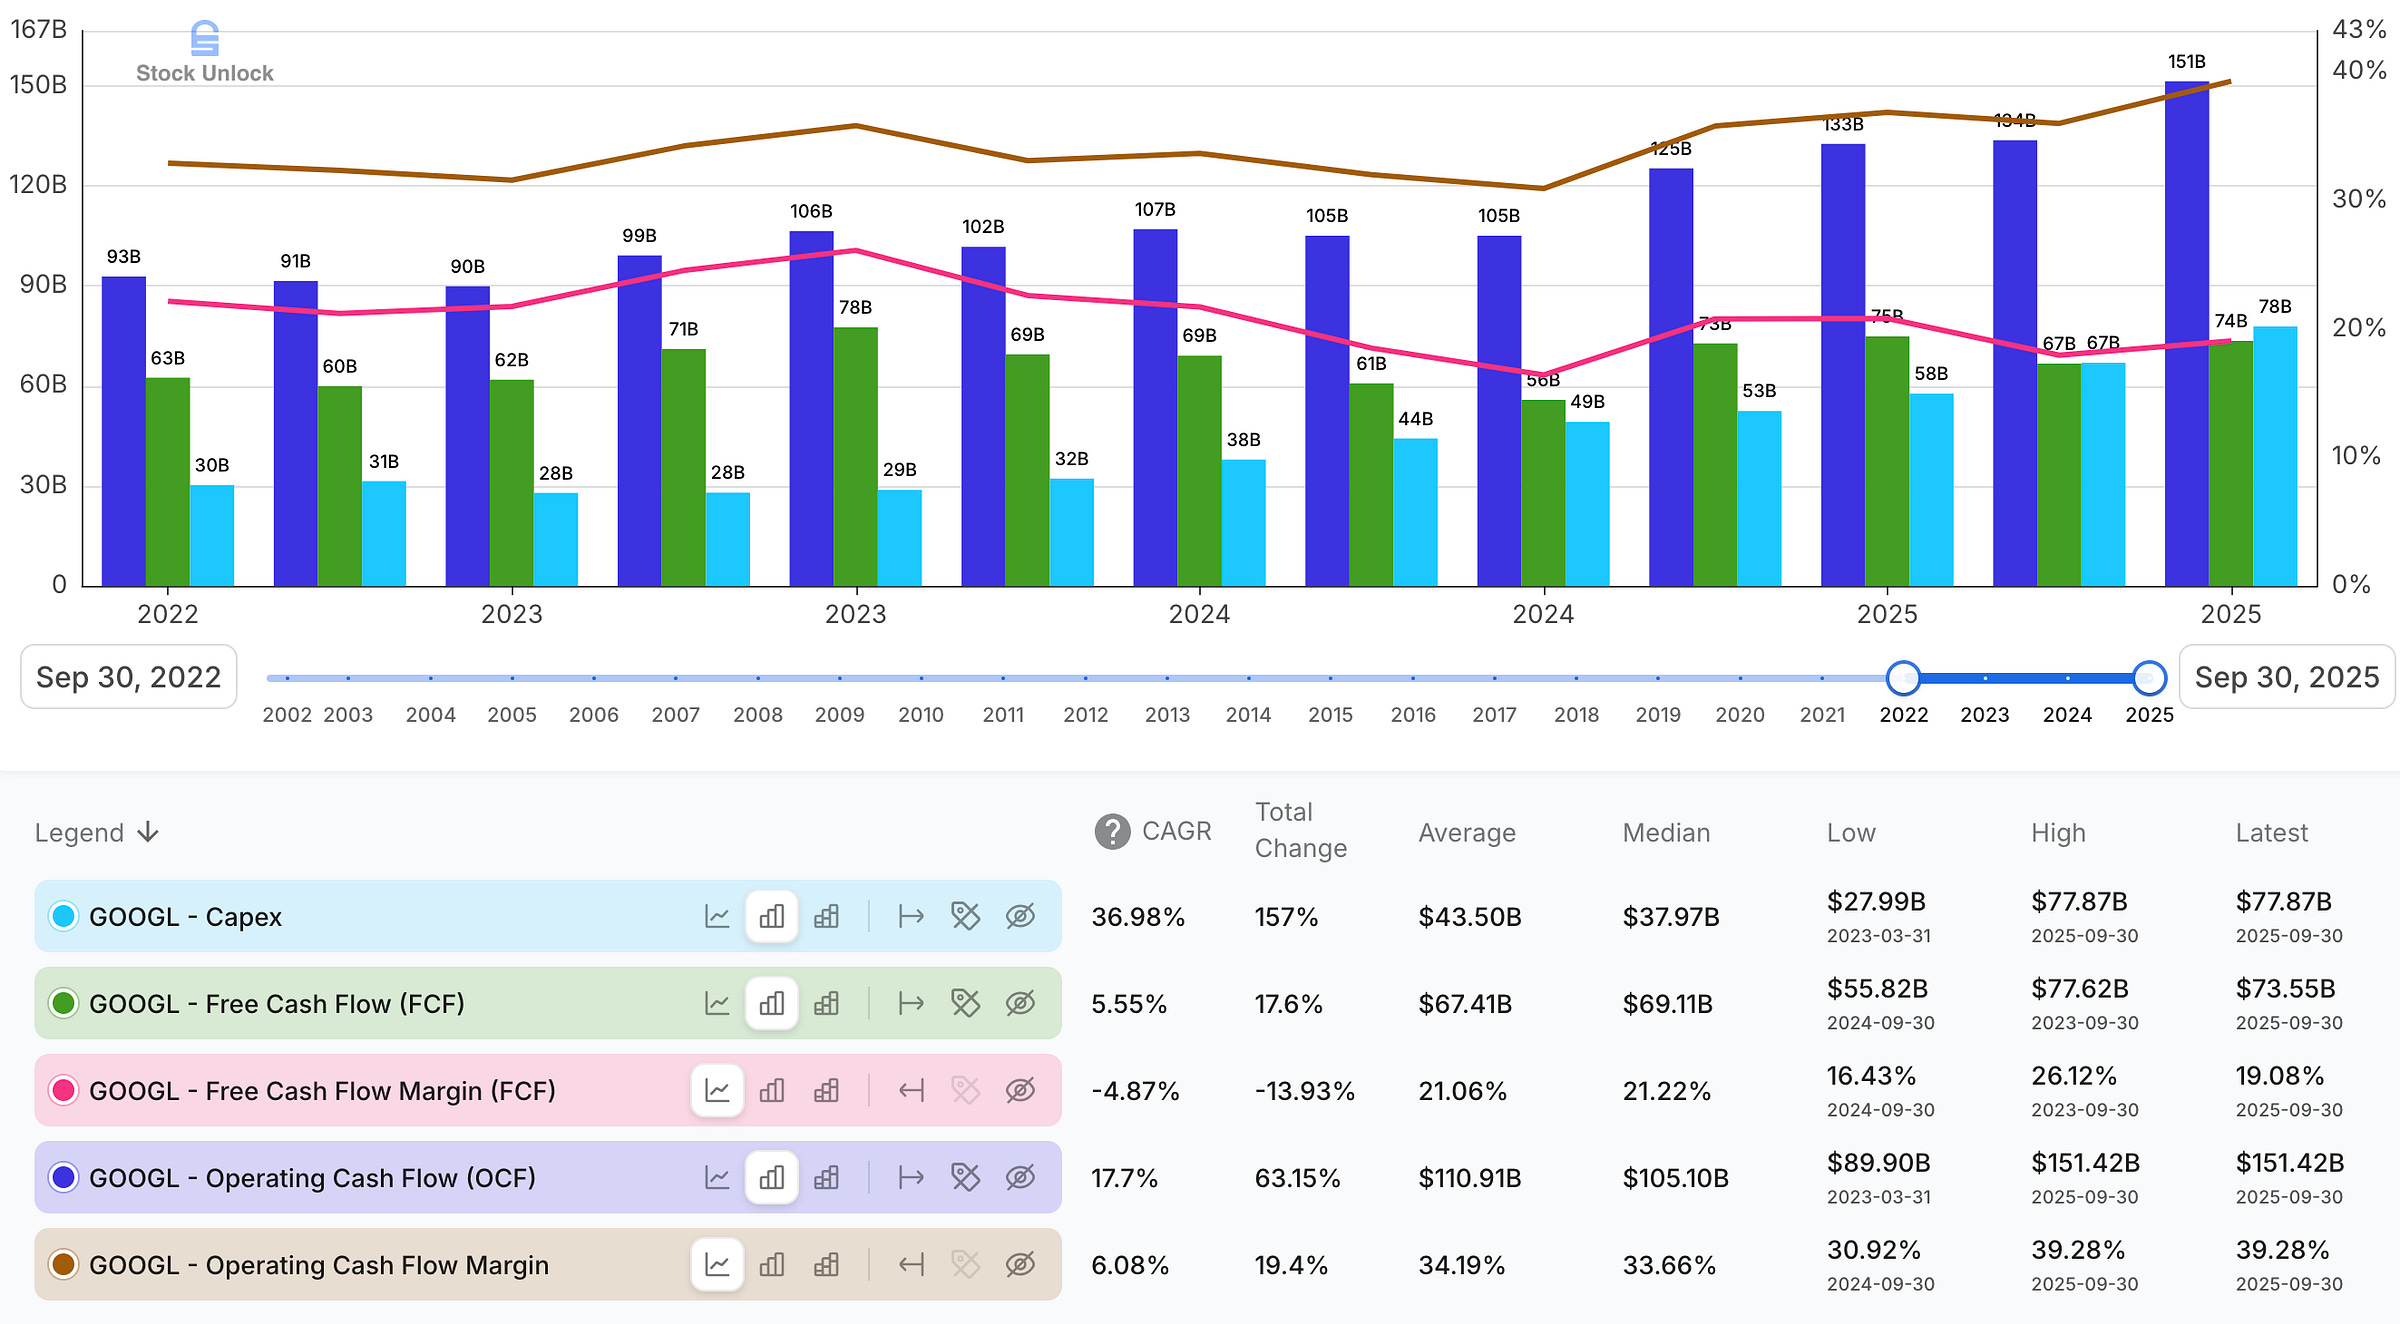Change FCF Margin series to bar chart
Image resolution: width=2400 pixels, height=1324 pixels.
pyautogui.click(x=771, y=1090)
